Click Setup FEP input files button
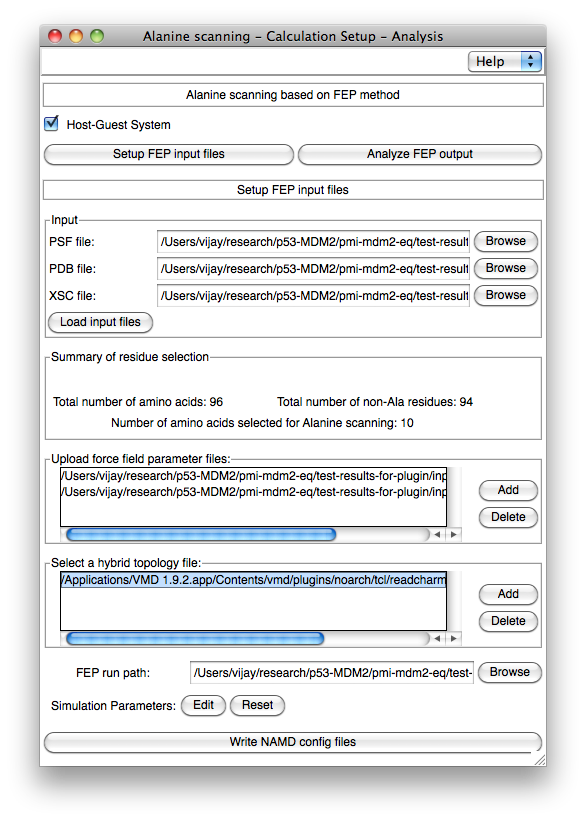 click(169, 154)
